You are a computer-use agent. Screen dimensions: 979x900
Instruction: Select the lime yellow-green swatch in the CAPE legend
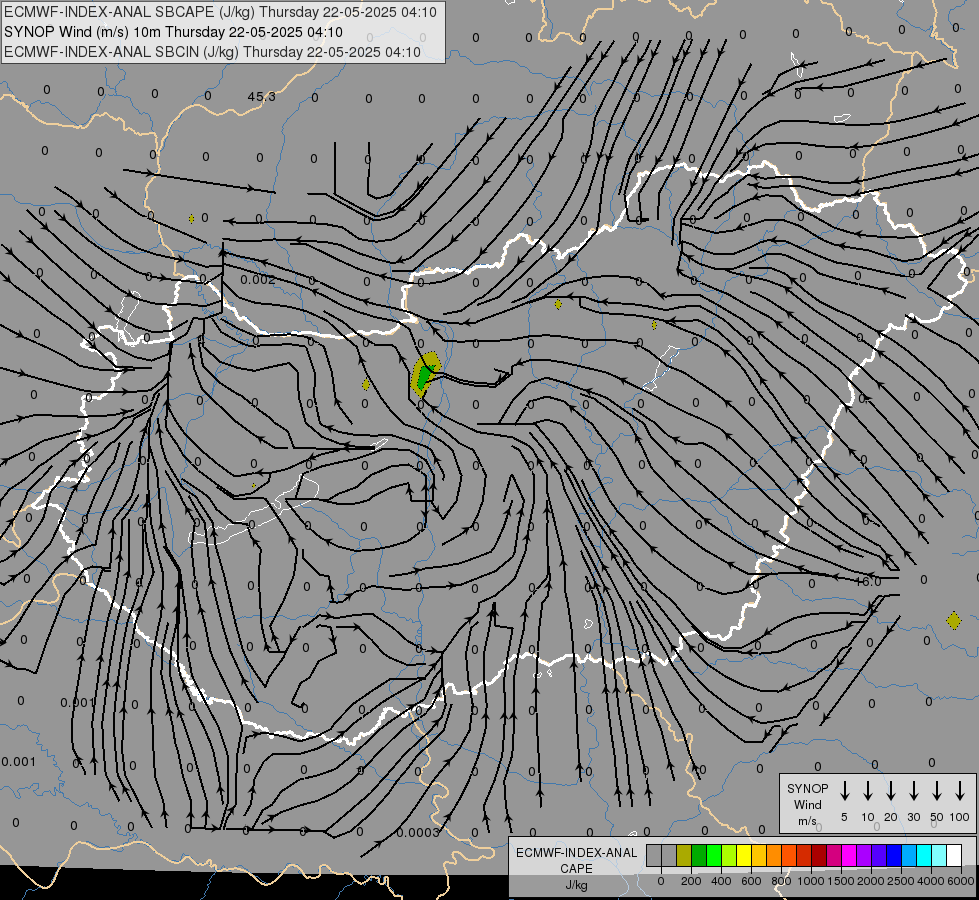tap(729, 855)
